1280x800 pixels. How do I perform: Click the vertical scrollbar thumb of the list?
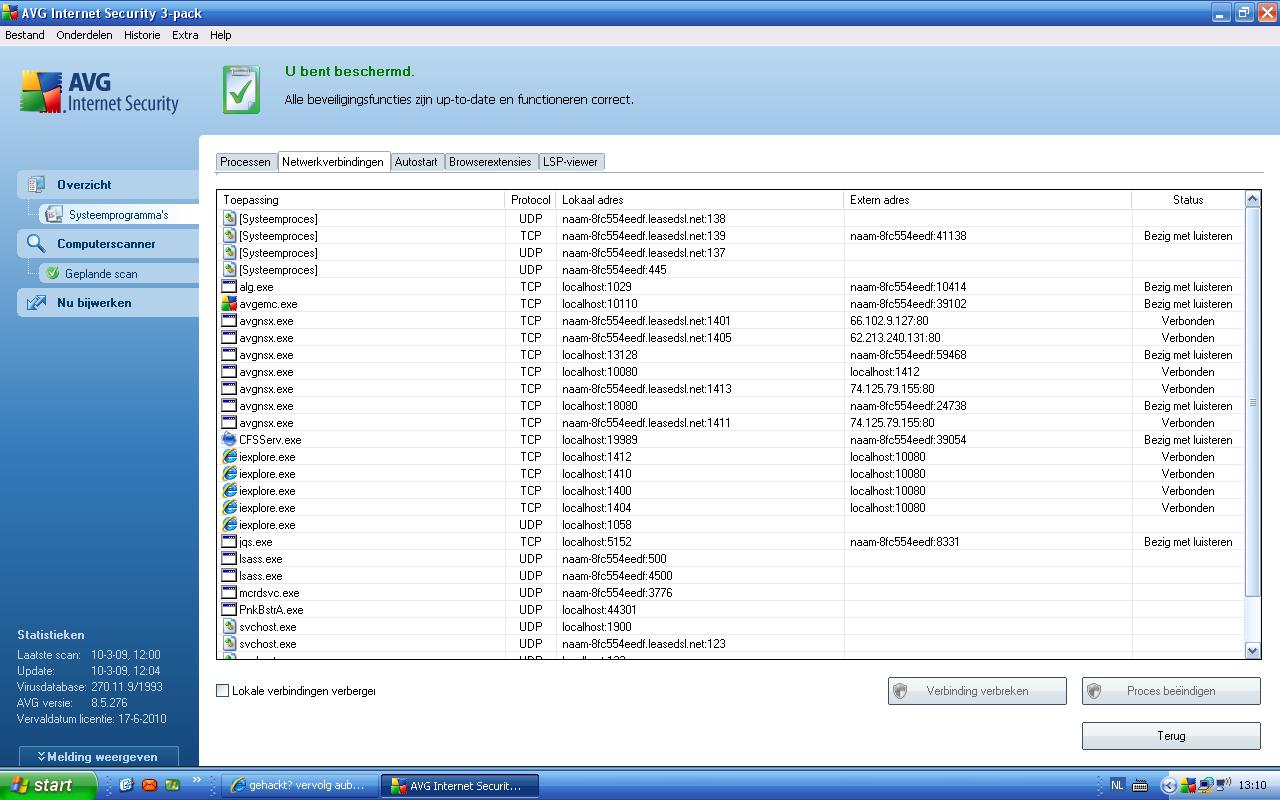[x=1253, y=402]
